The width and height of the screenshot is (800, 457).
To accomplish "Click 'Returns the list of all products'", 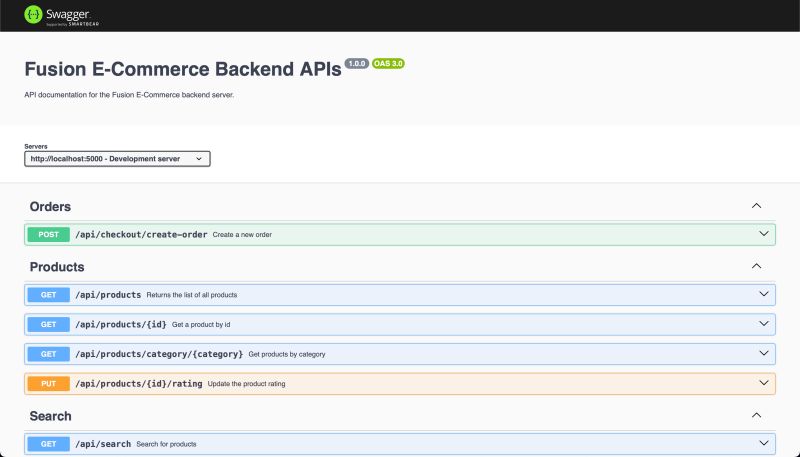I will click(x=192, y=295).
